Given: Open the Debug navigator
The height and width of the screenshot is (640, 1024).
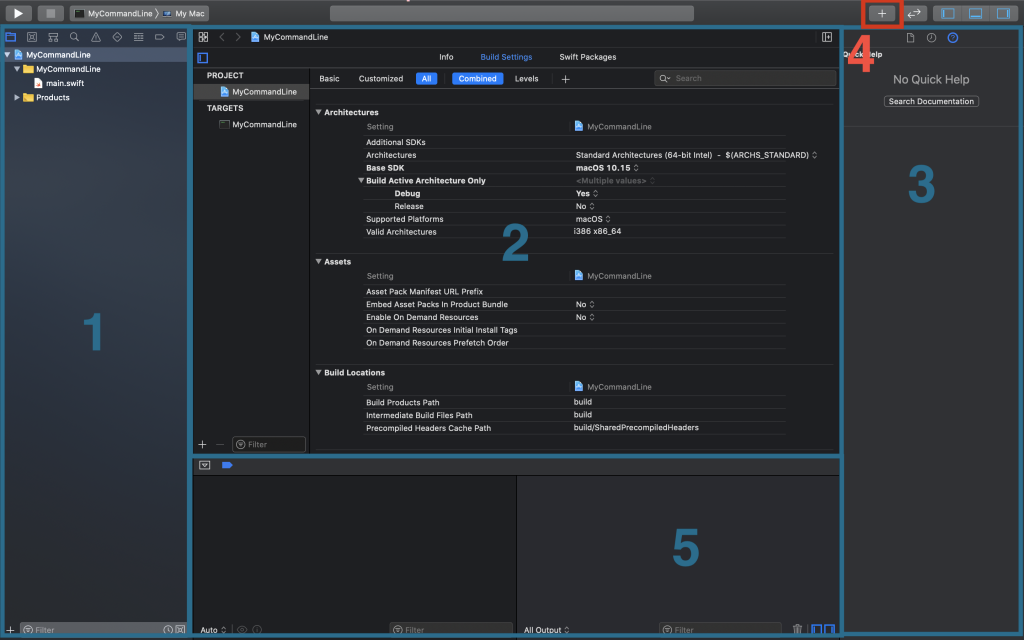Looking at the screenshot, I should tap(138, 37).
